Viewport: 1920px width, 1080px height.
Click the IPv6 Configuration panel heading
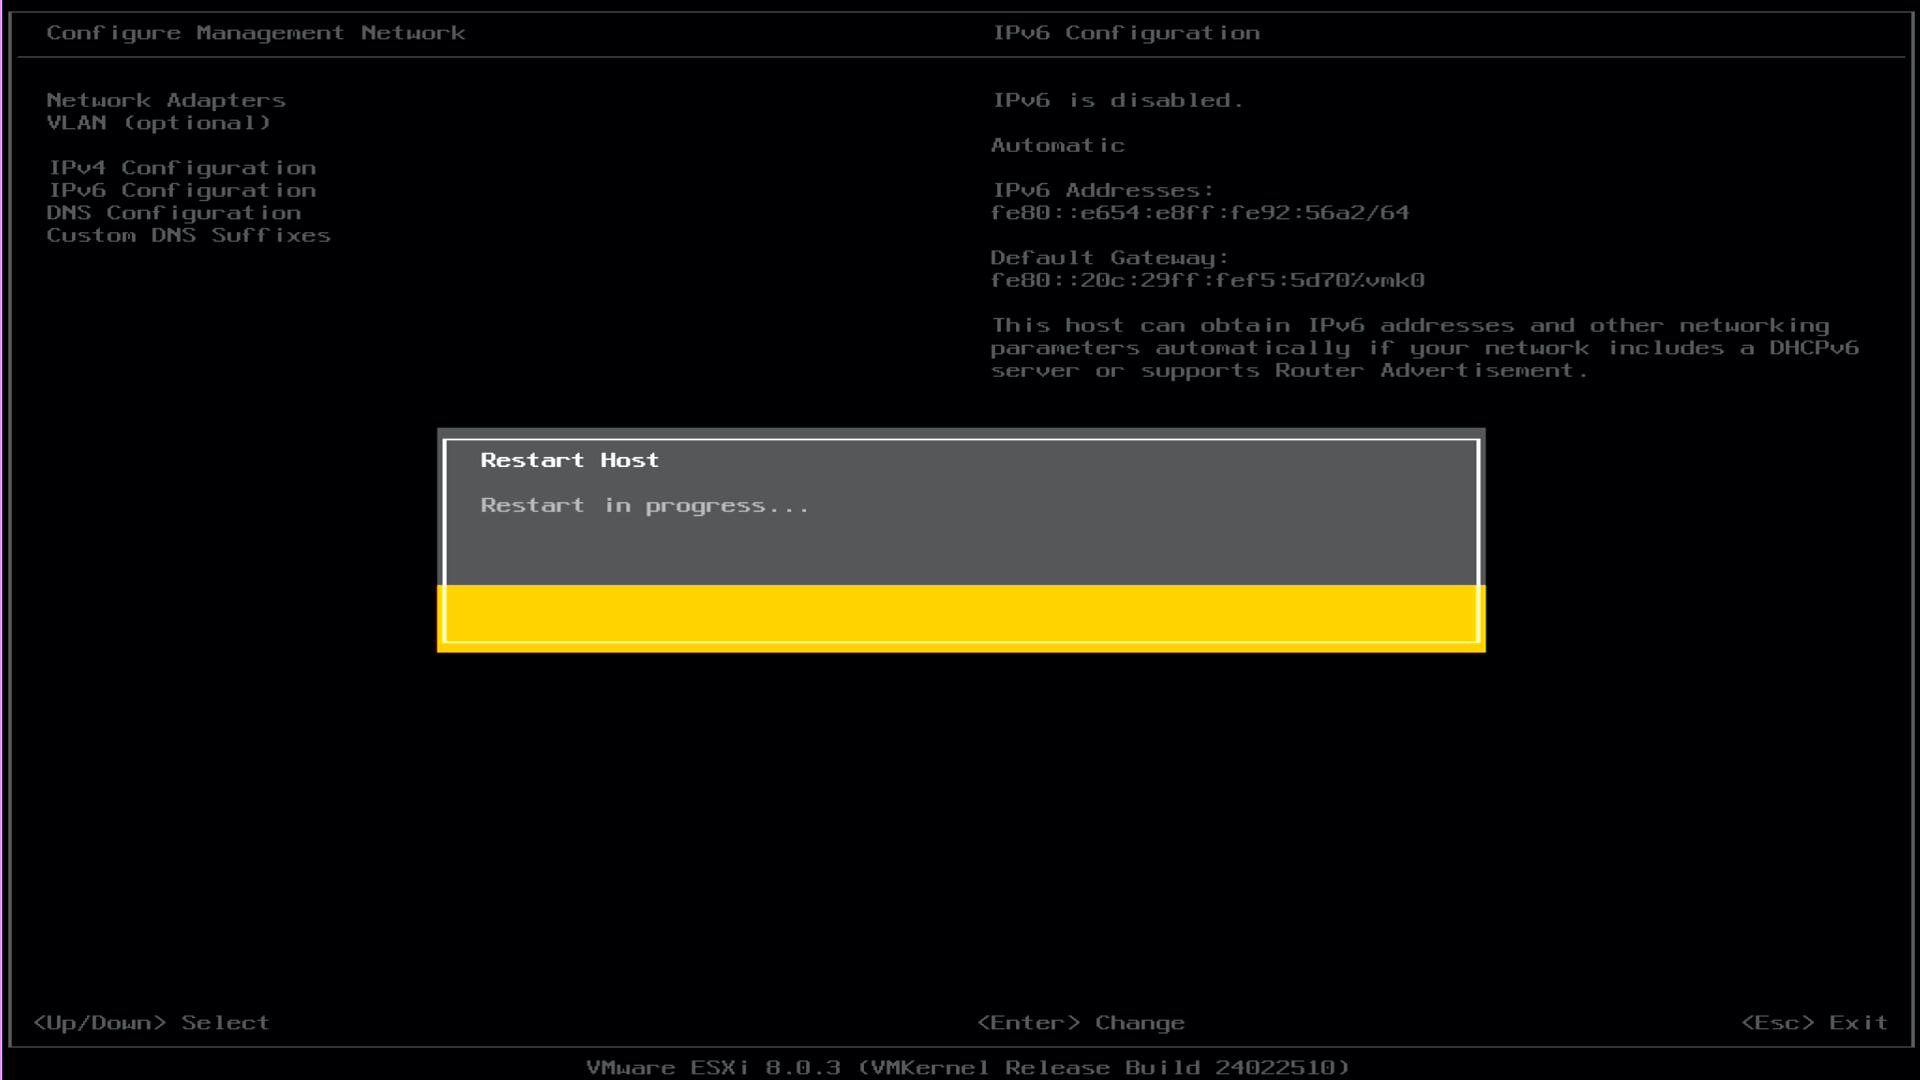click(x=1126, y=33)
